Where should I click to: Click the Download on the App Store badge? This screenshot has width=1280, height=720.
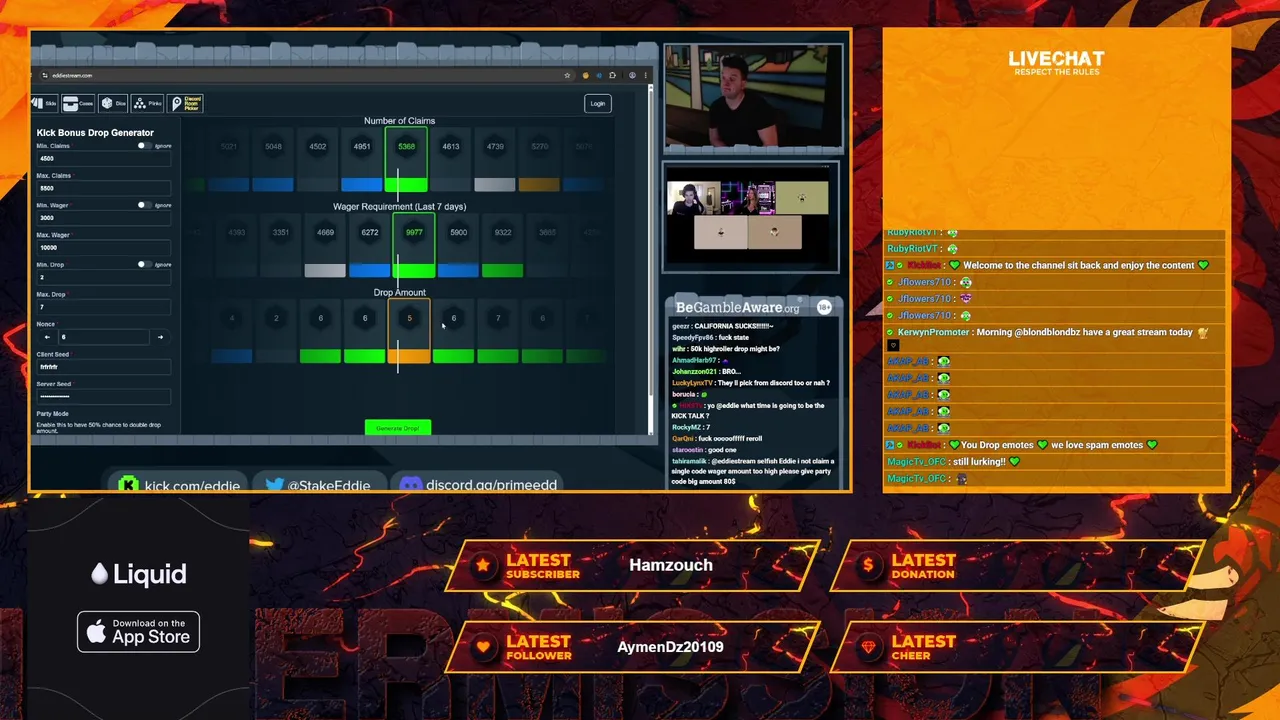click(x=138, y=631)
